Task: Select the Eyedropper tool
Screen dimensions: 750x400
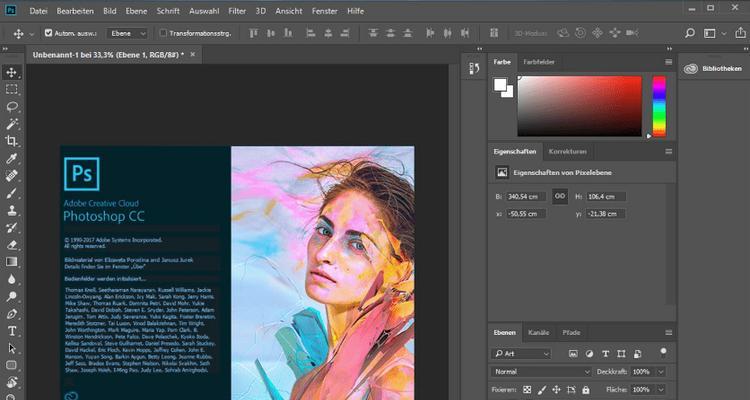Action: coord(11,158)
